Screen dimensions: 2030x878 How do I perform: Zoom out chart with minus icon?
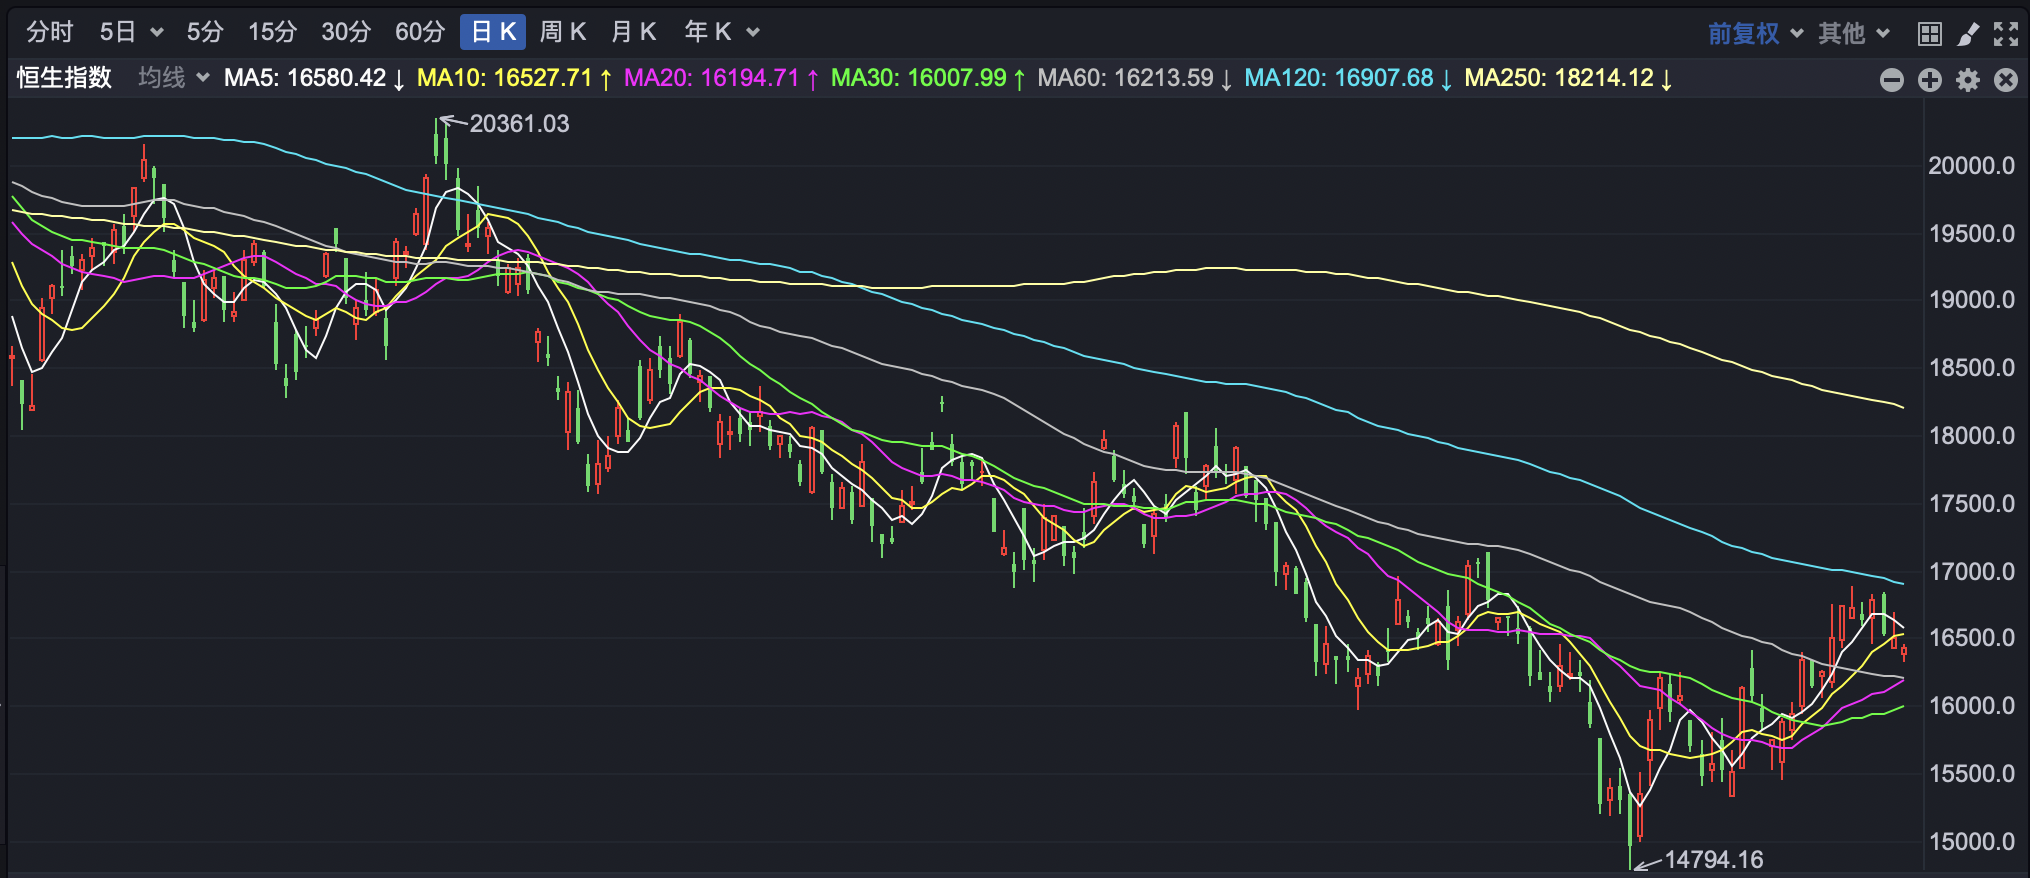point(1892,80)
